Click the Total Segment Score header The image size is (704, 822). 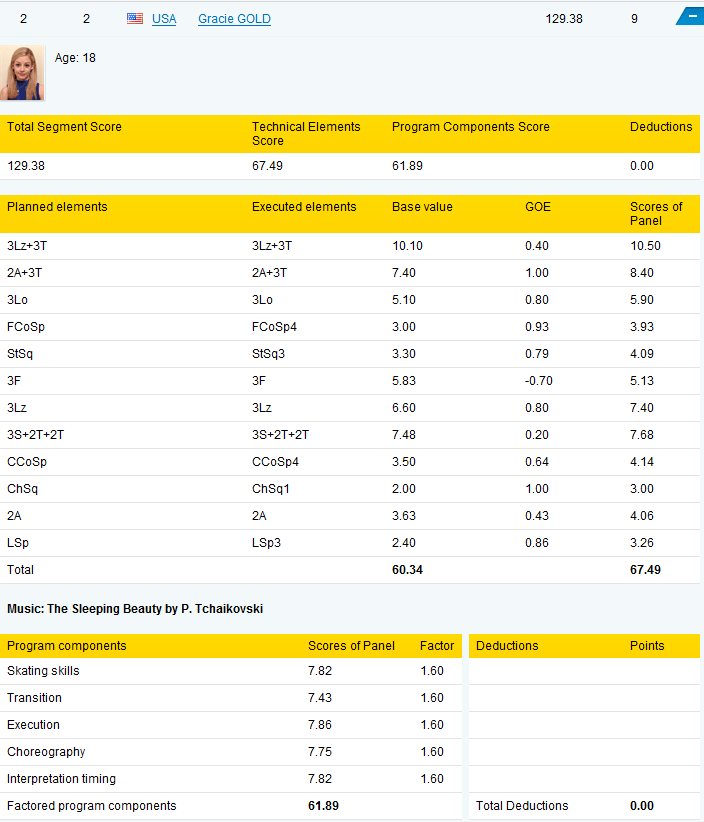point(64,127)
